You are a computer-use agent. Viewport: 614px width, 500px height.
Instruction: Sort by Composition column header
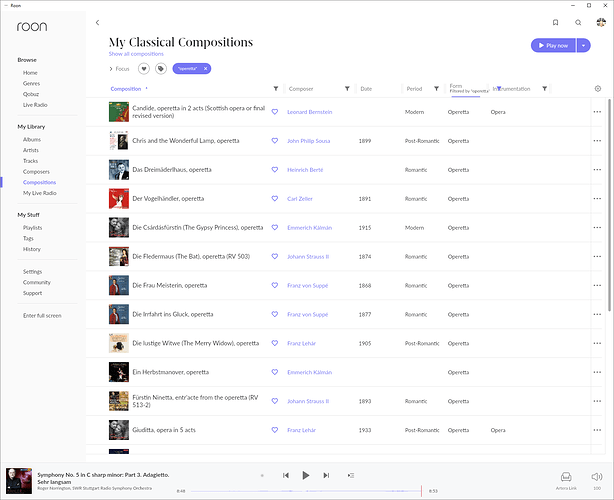(126, 89)
